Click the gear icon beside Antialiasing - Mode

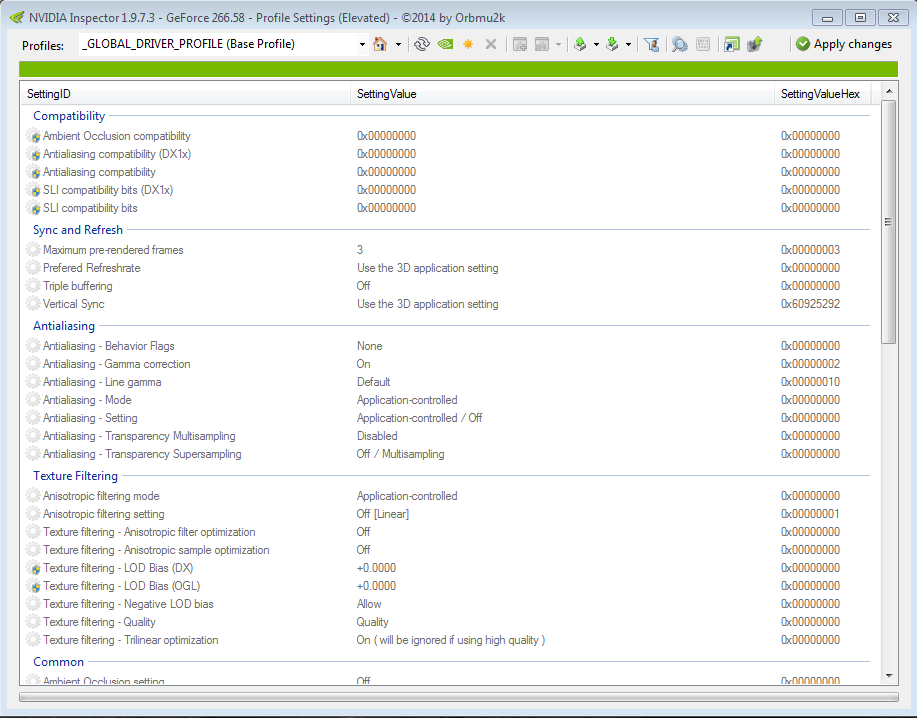point(34,400)
